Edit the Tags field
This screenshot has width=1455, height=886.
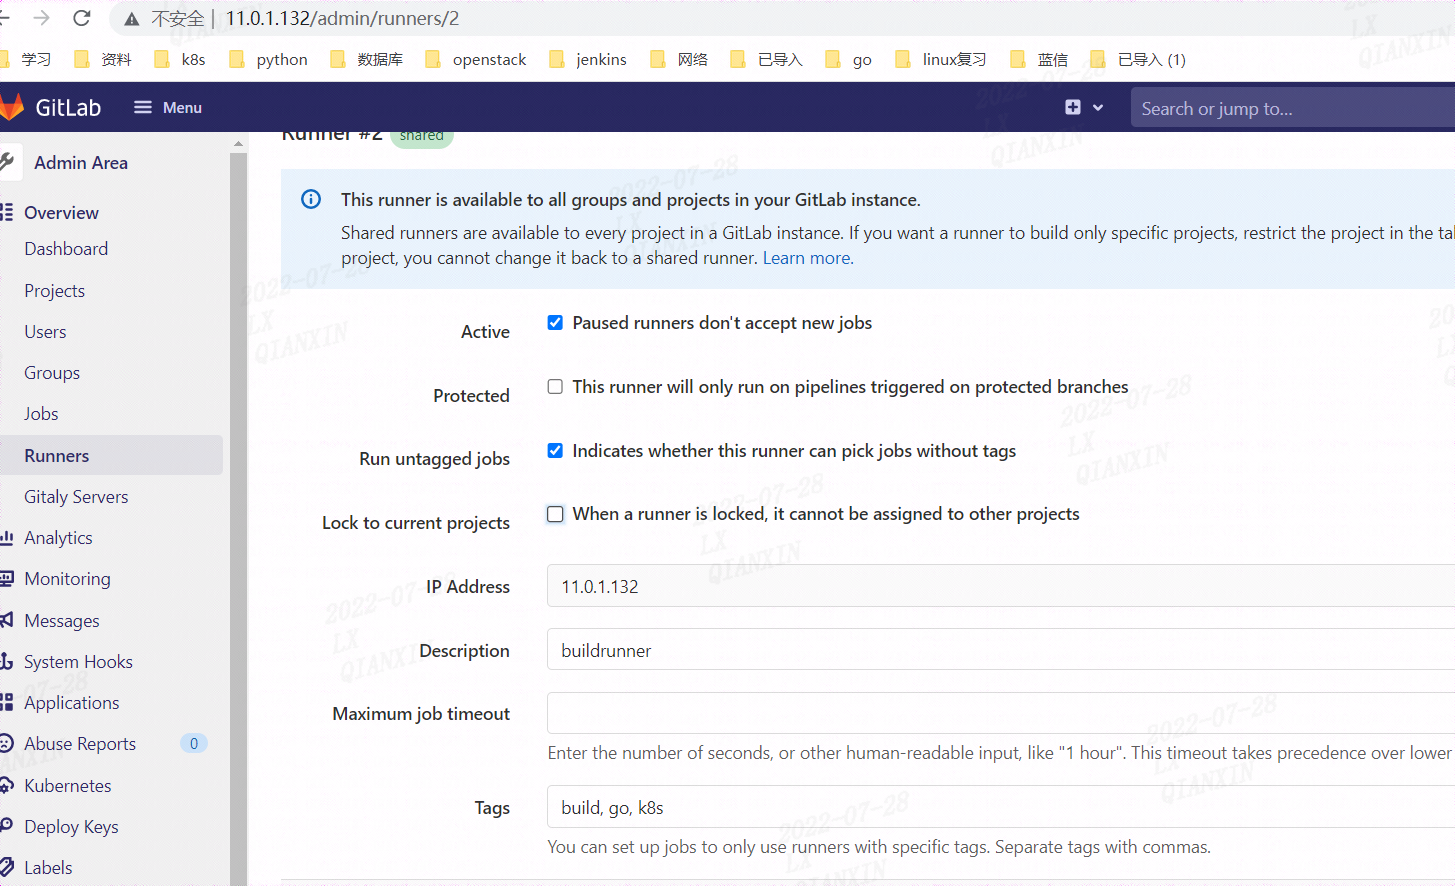1001,807
